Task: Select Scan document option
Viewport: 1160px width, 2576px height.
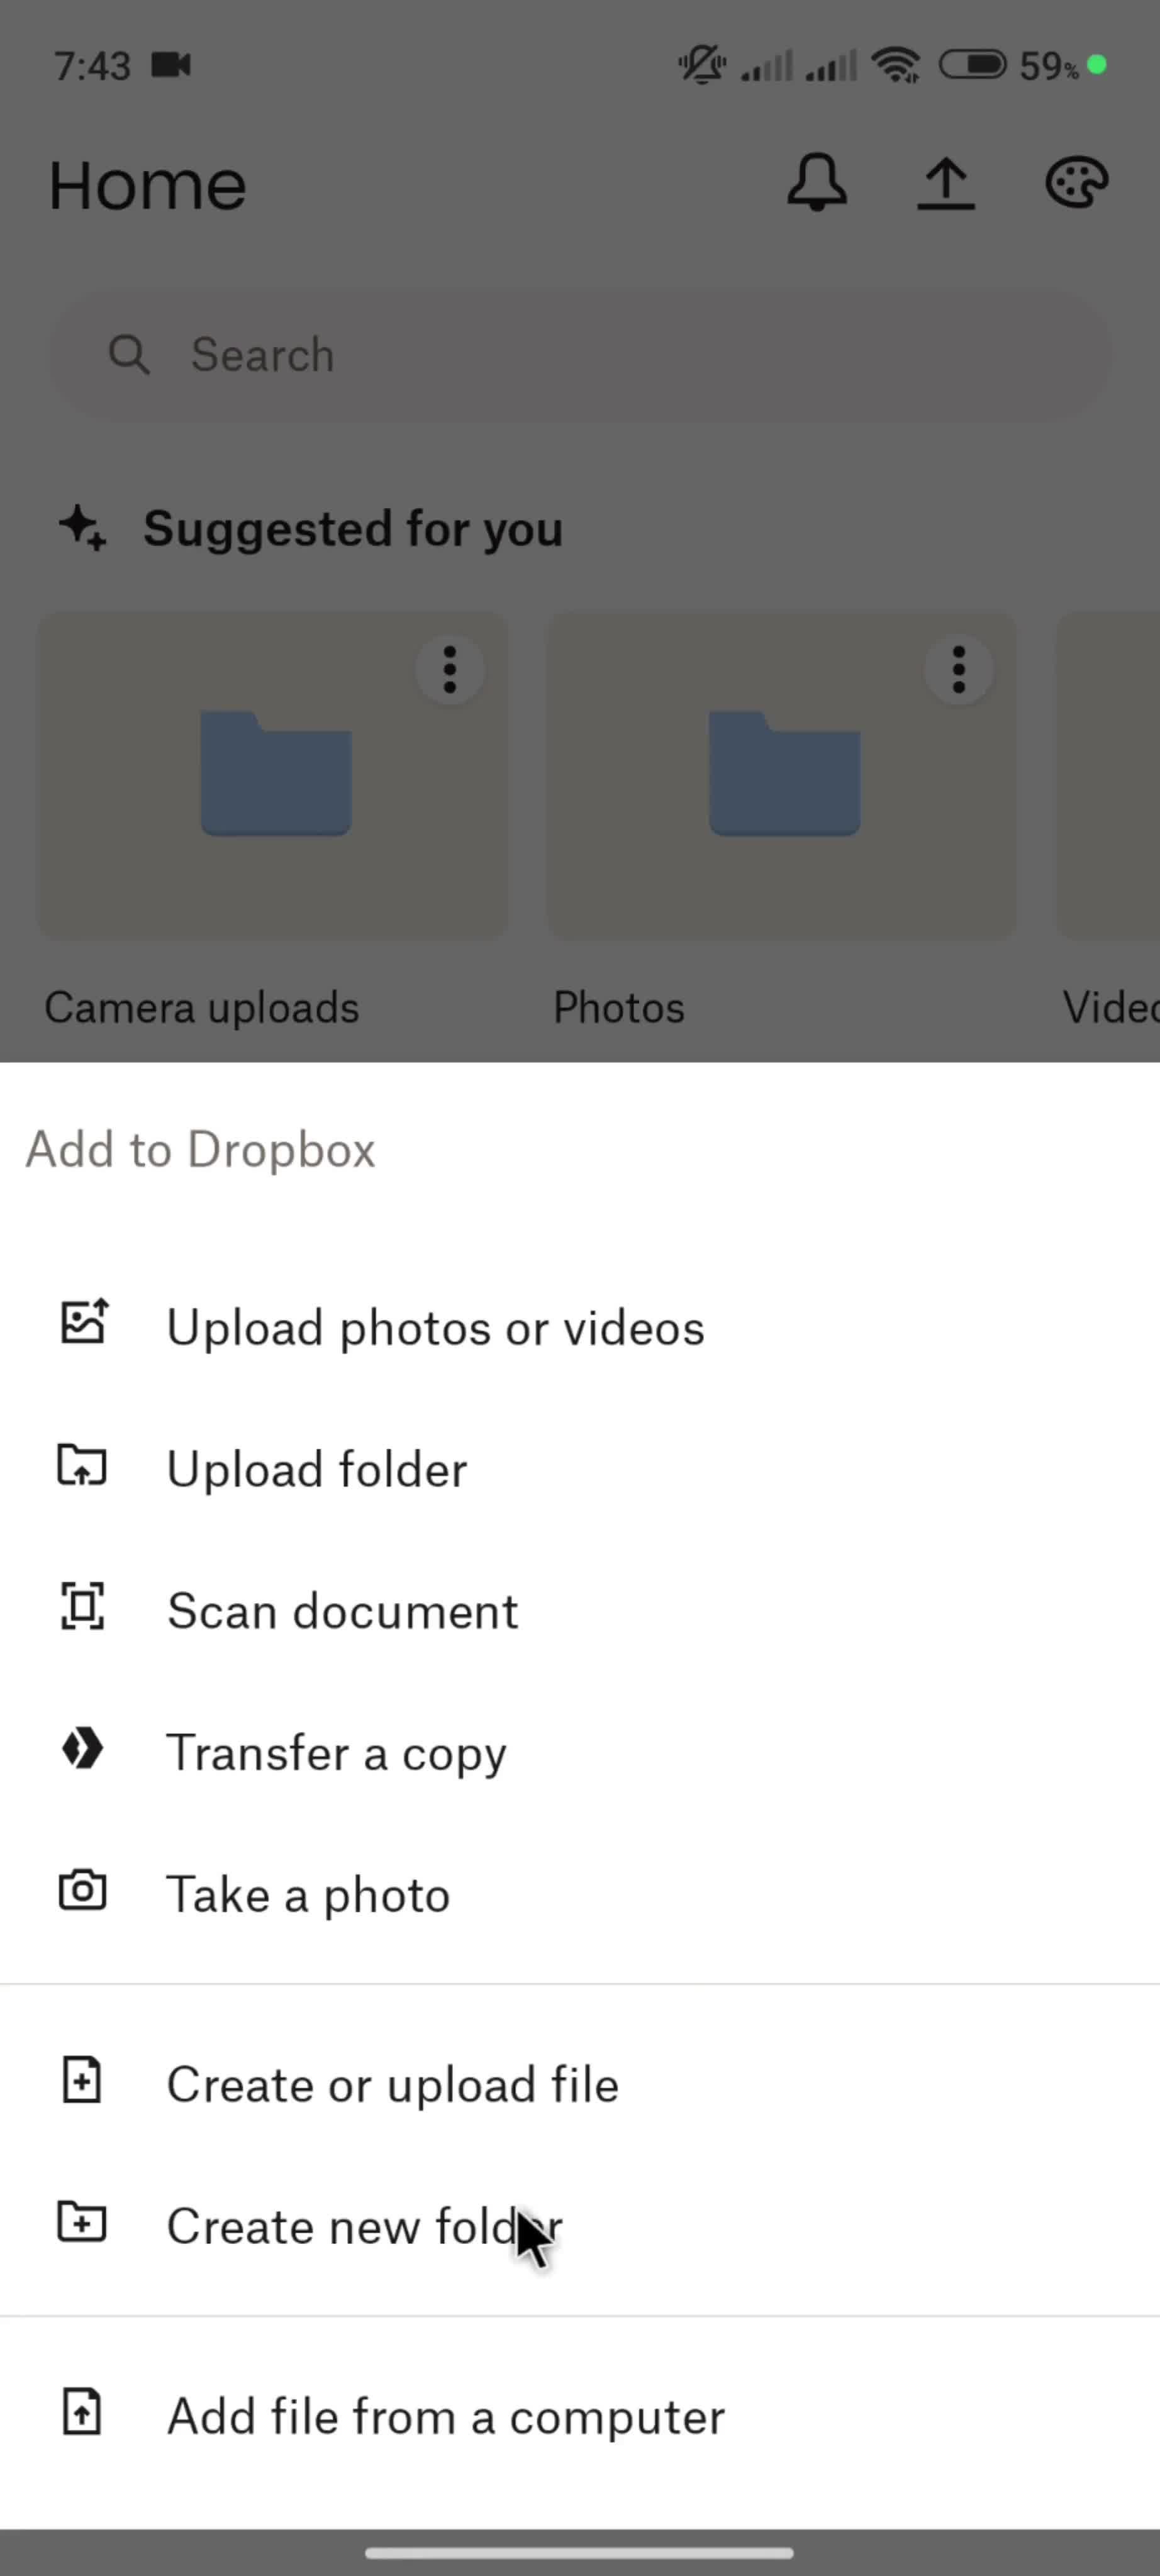Action: coord(580,1611)
